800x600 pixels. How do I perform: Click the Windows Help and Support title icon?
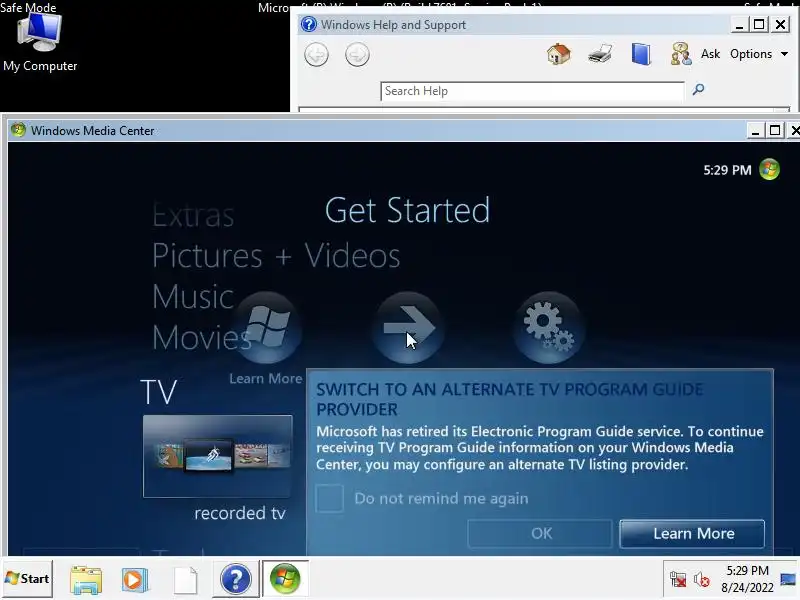pyautogui.click(x=309, y=24)
